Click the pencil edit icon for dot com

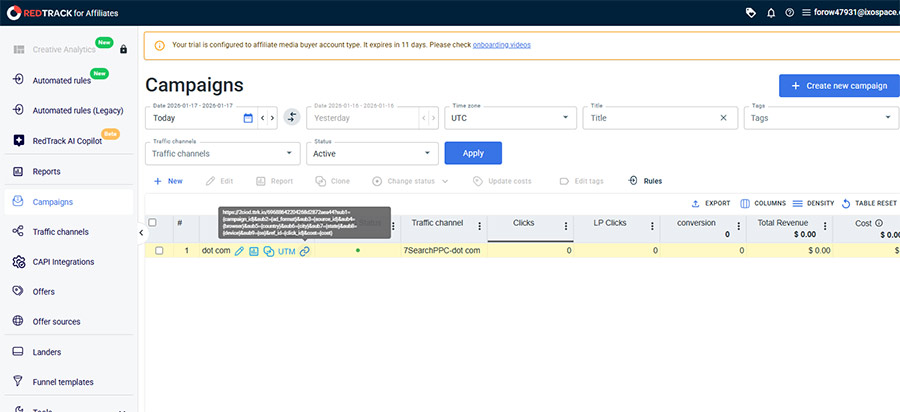tap(239, 250)
